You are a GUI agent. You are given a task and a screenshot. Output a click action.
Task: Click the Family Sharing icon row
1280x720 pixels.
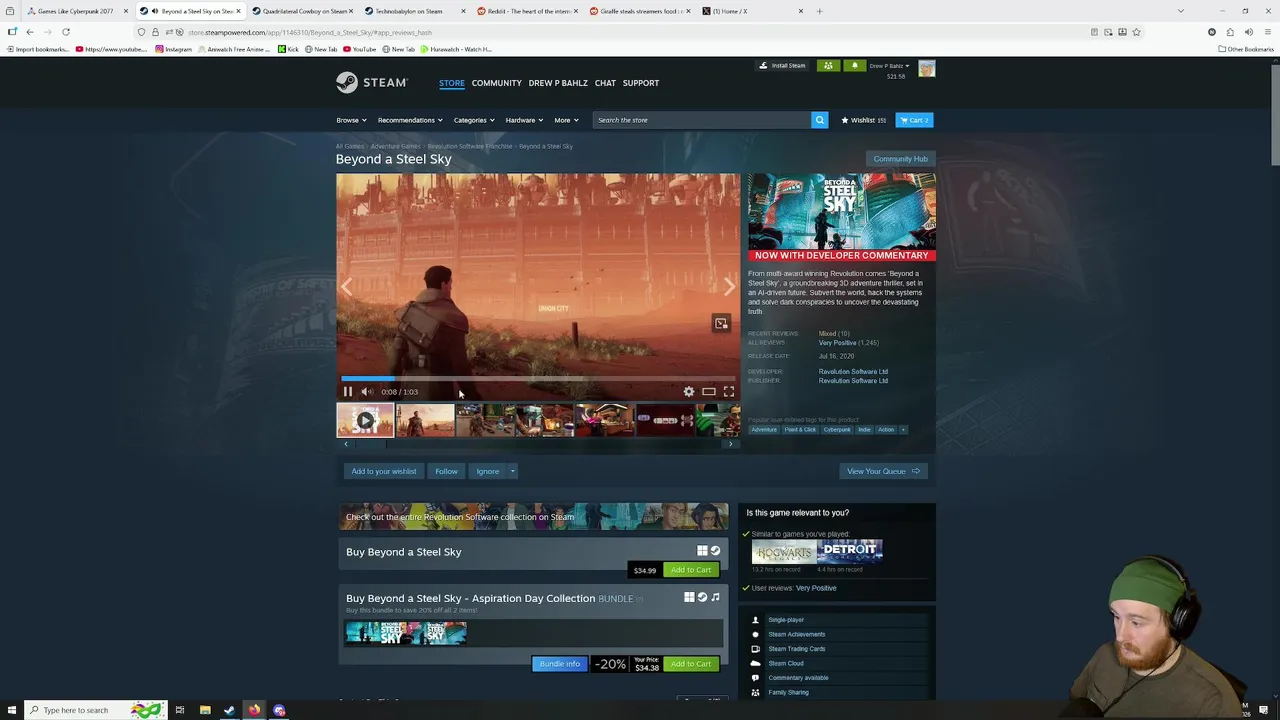838,692
